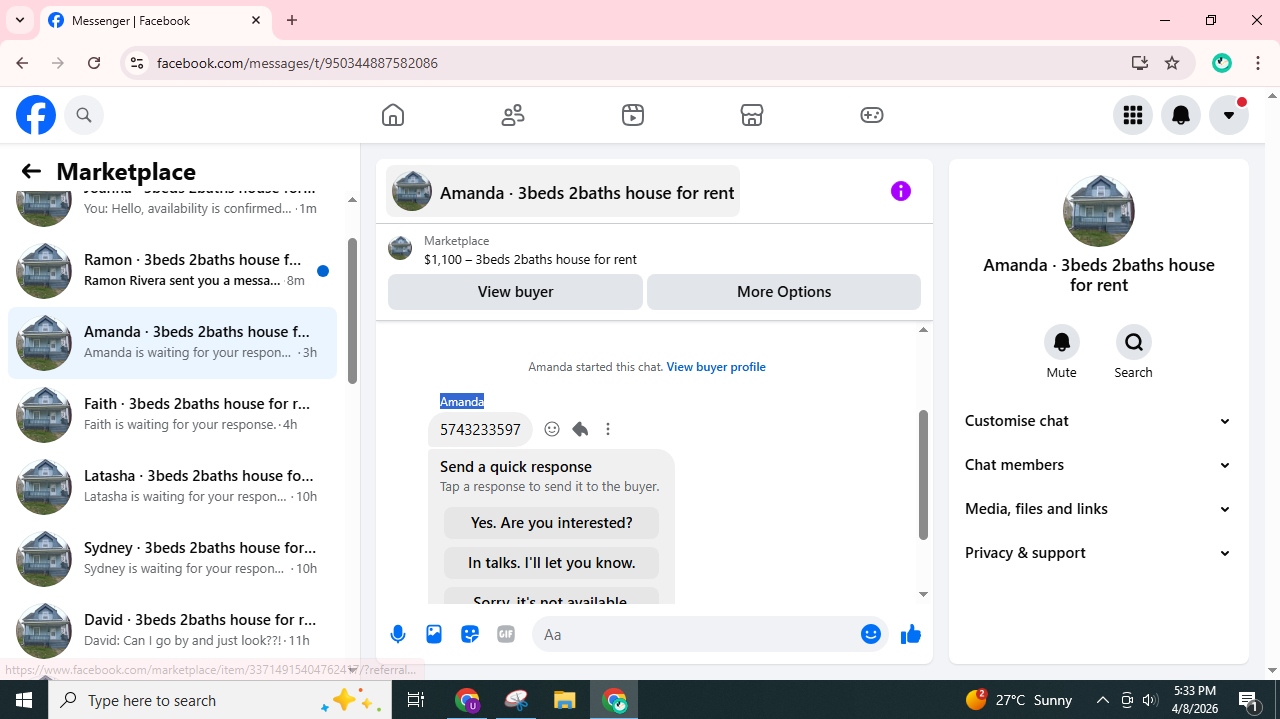Focus the message input field
Image resolution: width=1280 pixels, height=719 pixels.
696,634
